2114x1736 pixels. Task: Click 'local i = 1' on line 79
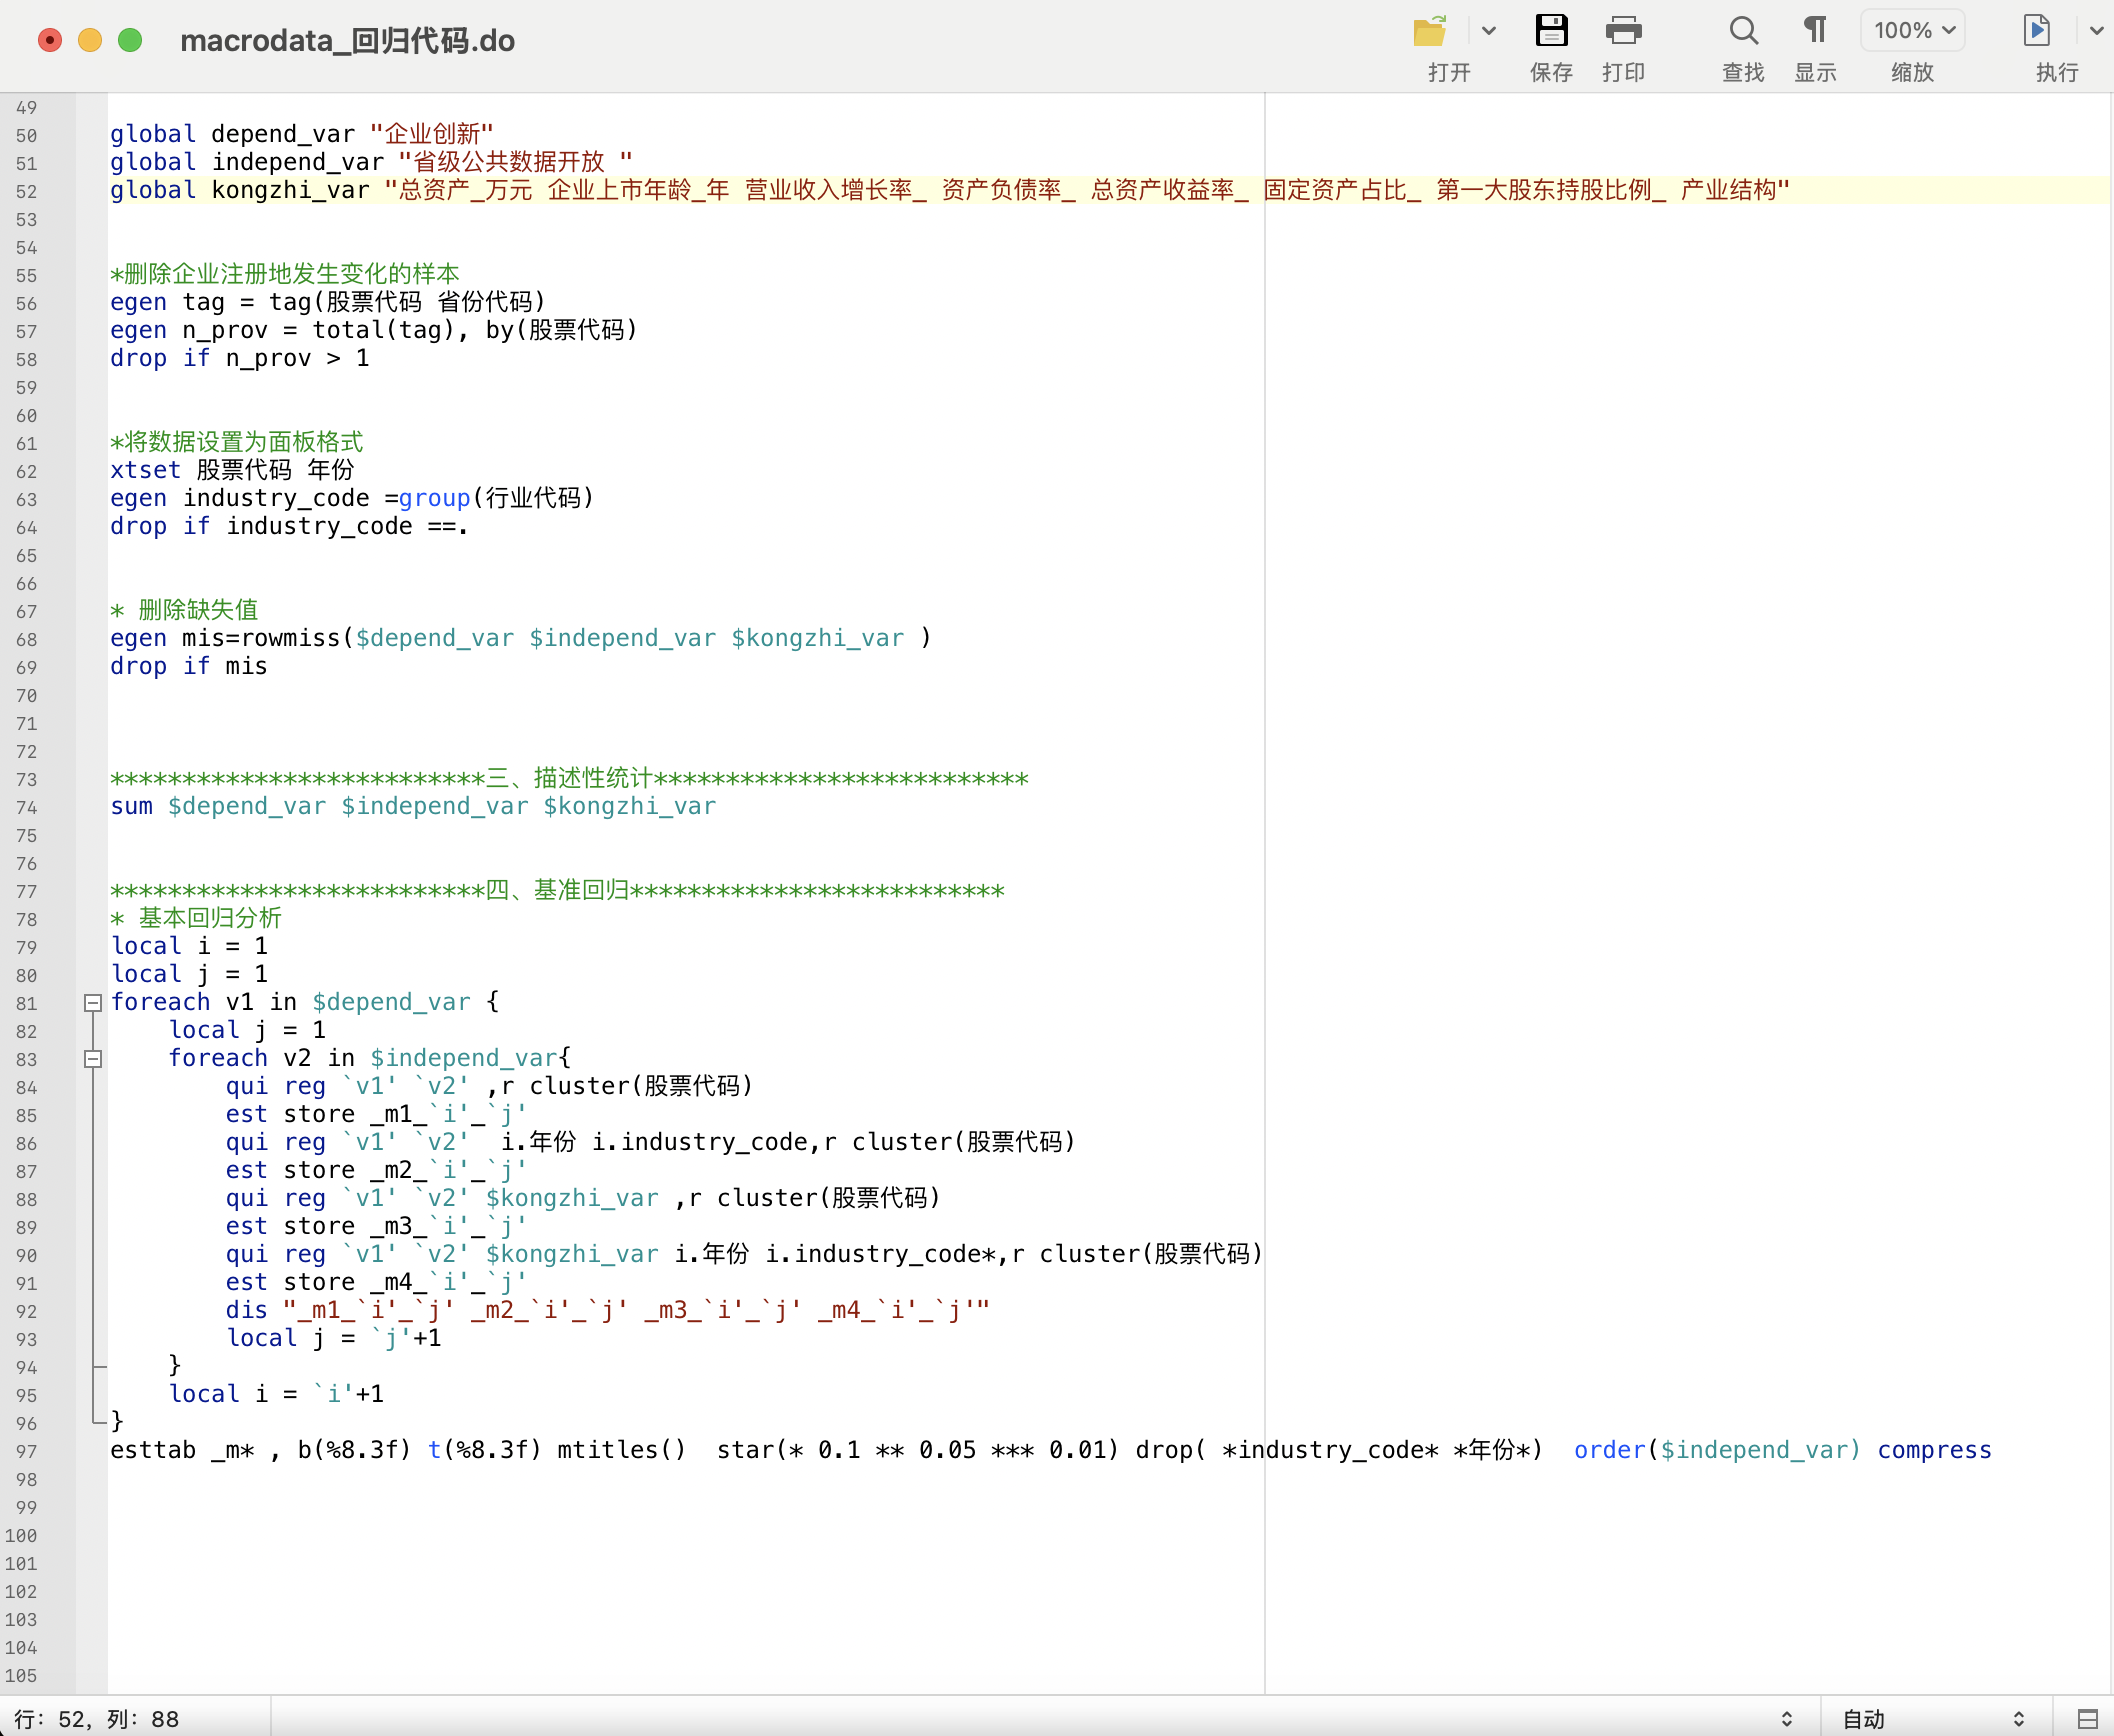pyautogui.click(x=189, y=946)
